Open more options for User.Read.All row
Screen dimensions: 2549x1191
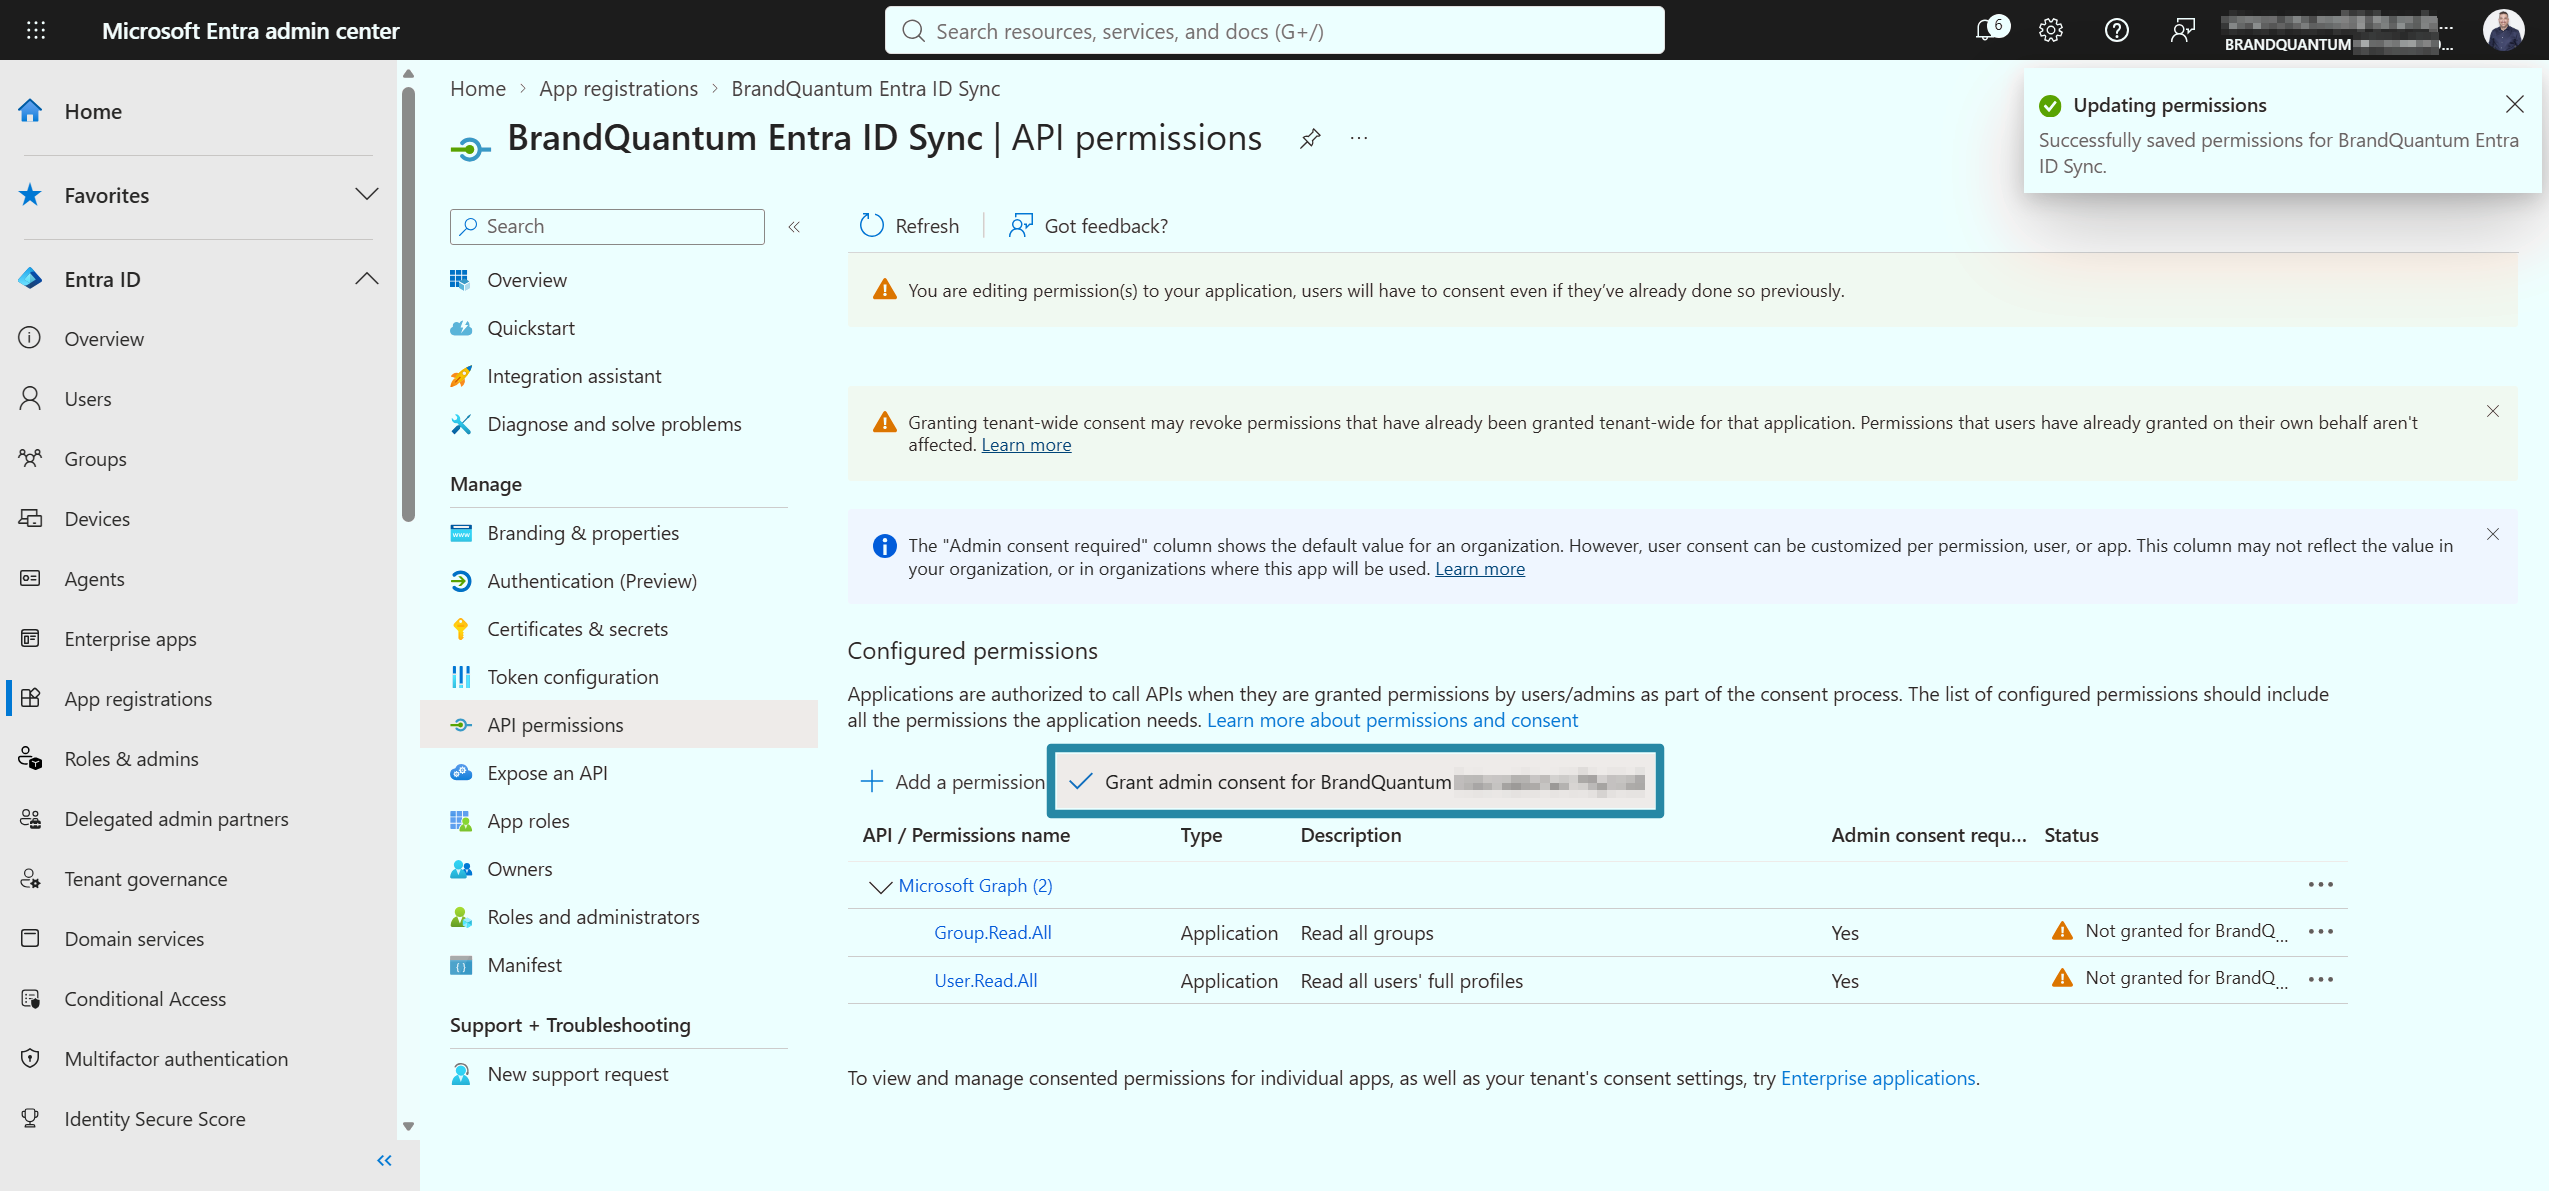(2320, 979)
